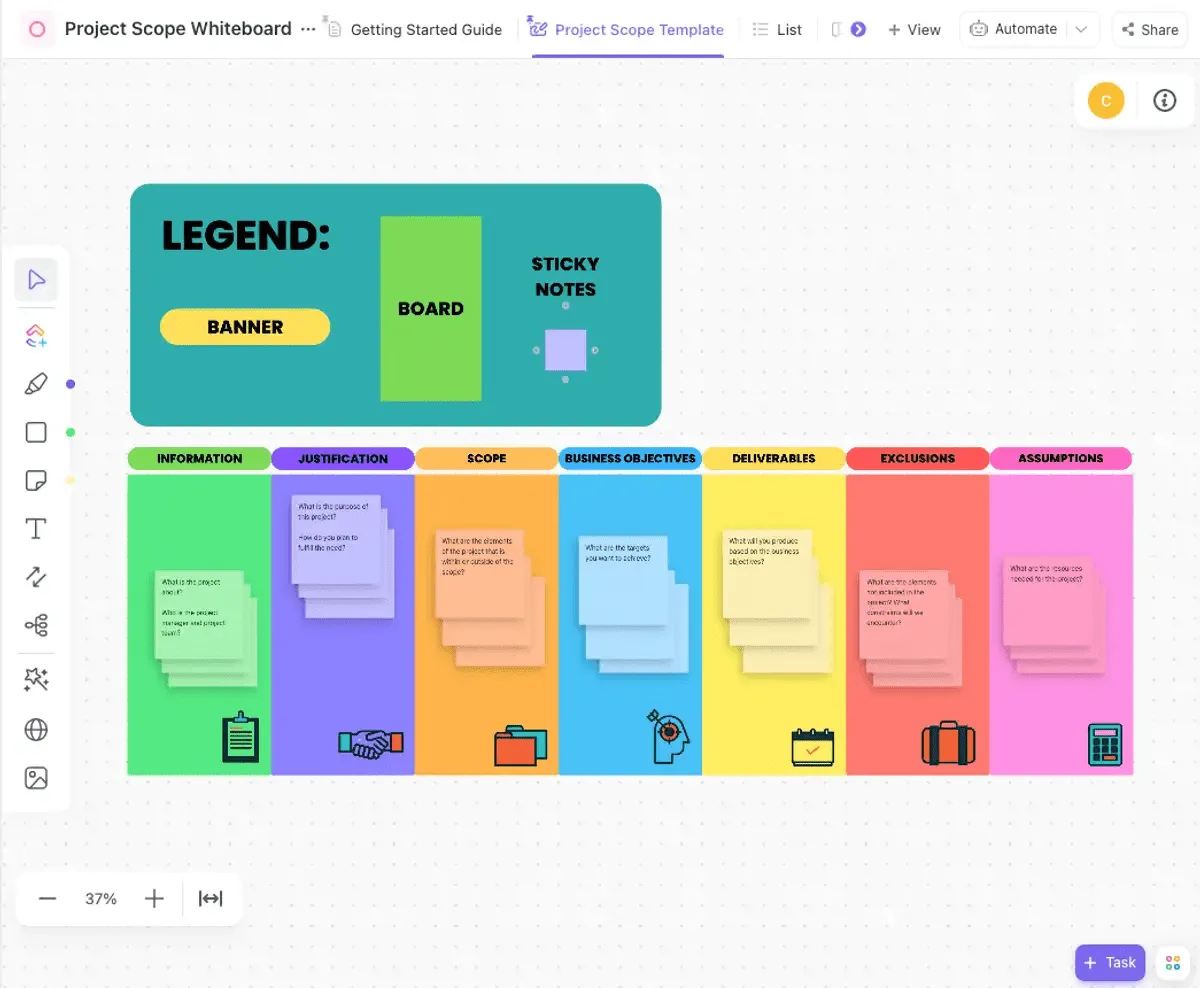1200x988 pixels.
Task: Open the image insert tool
Action: coord(36,778)
